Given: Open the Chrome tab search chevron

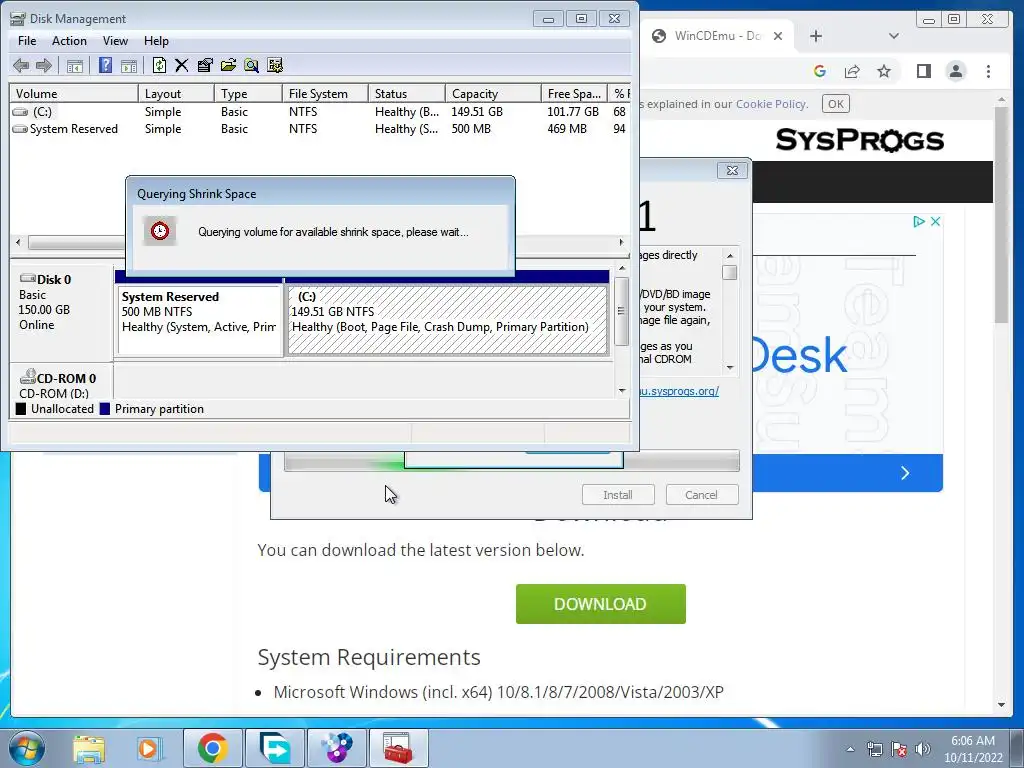Looking at the screenshot, I should [x=893, y=36].
